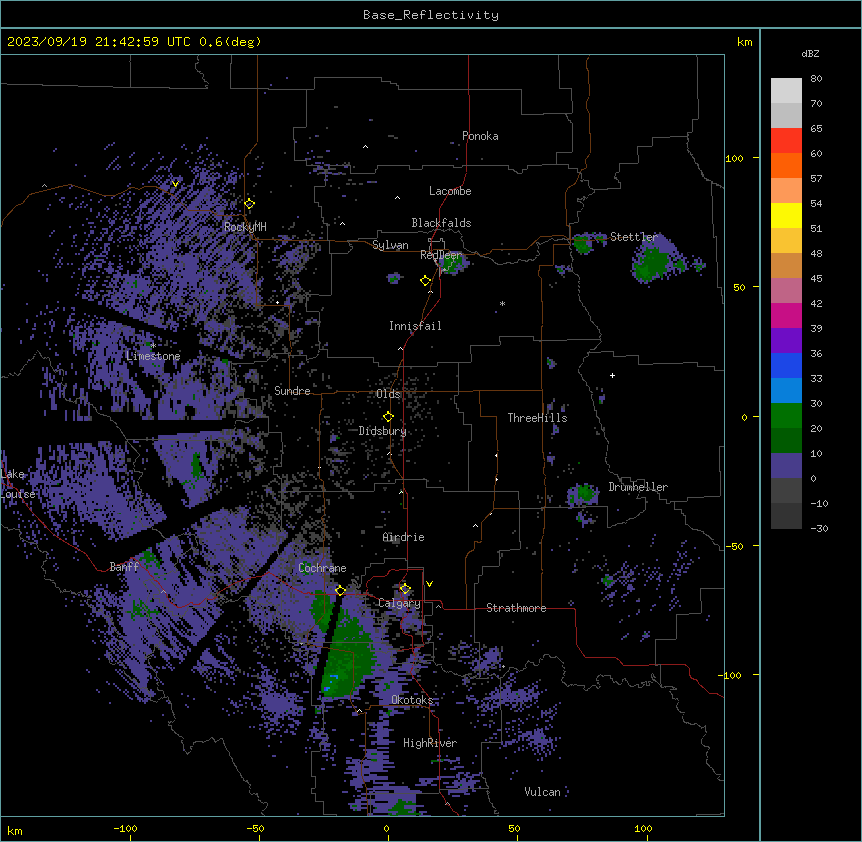The height and width of the screenshot is (842, 862).
Task: Select the violet swatch between 39 and 36
Action: click(786, 341)
